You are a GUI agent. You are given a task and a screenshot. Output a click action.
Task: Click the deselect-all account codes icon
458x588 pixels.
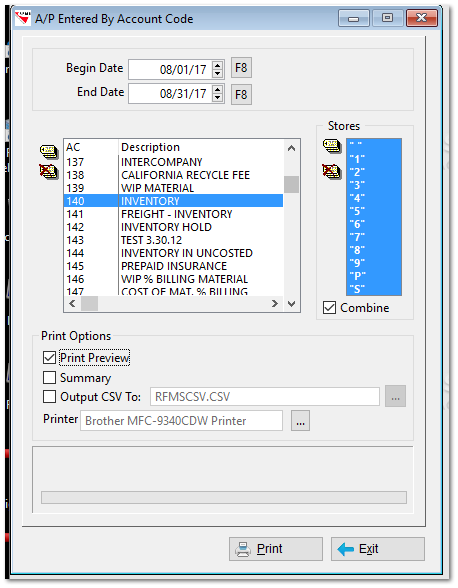pos(49,172)
